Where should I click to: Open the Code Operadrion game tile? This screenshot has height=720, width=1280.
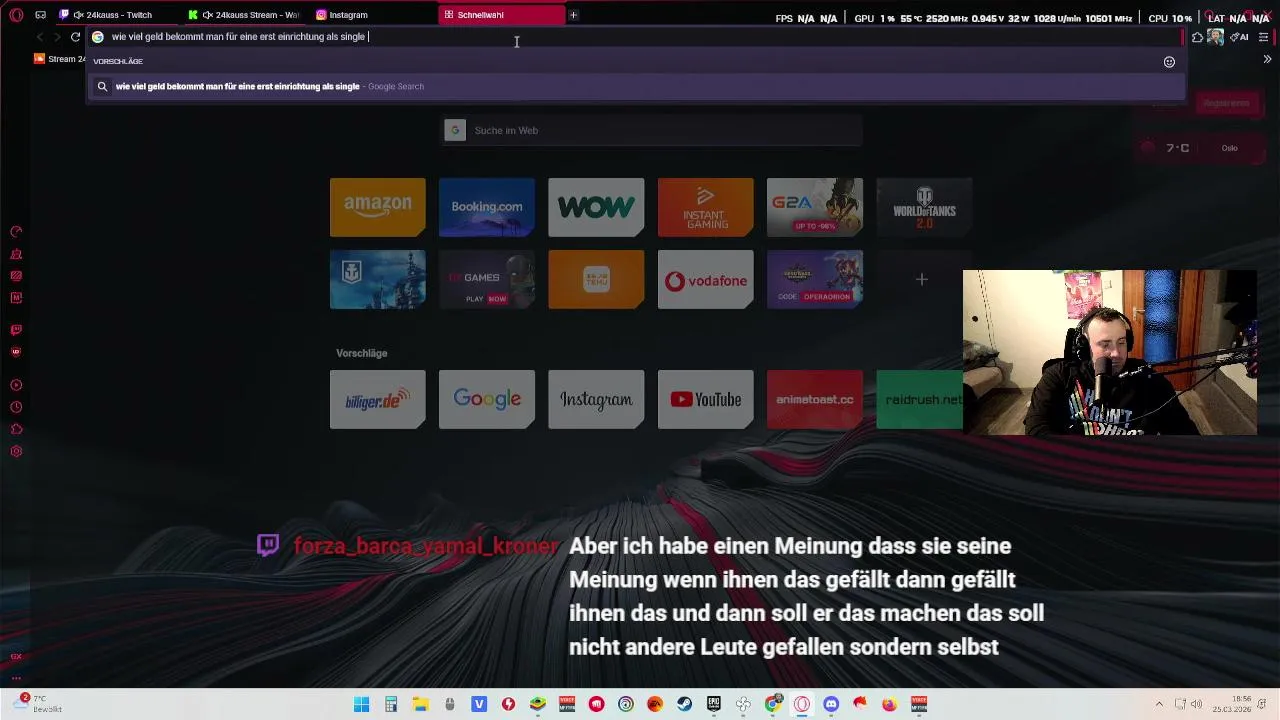(815, 280)
